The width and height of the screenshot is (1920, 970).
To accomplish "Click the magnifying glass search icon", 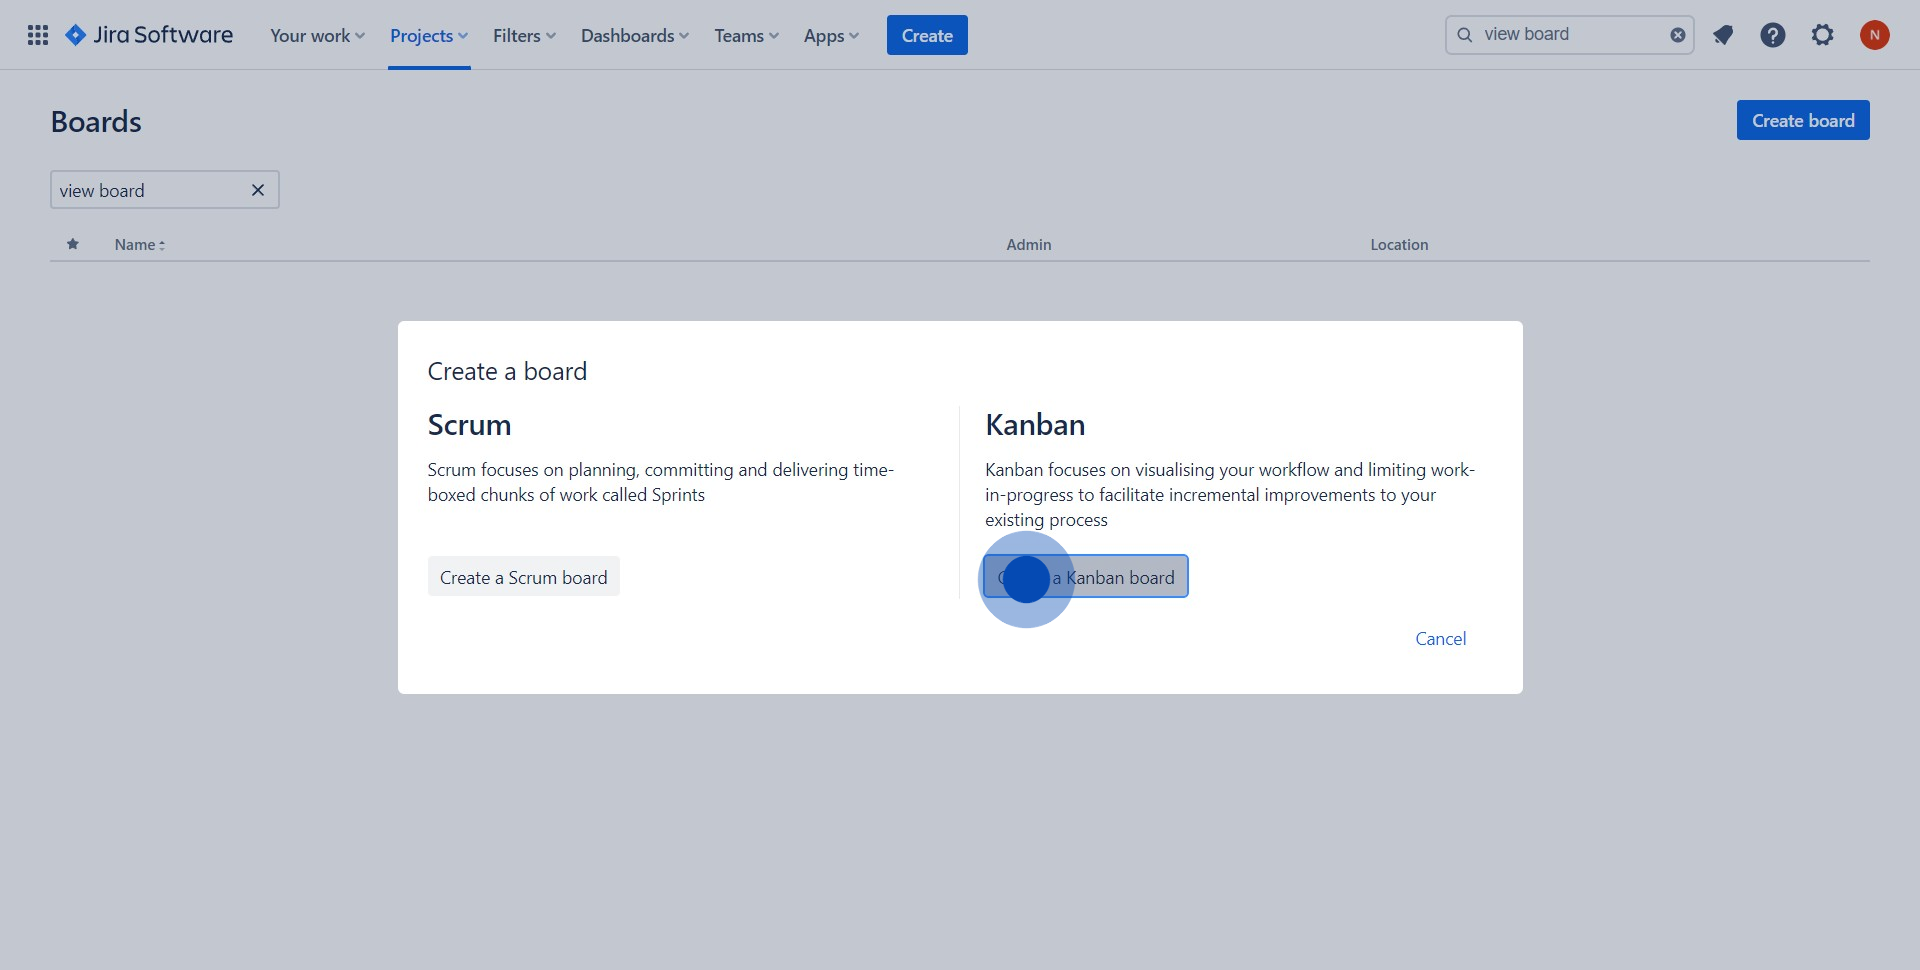I will (1465, 34).
